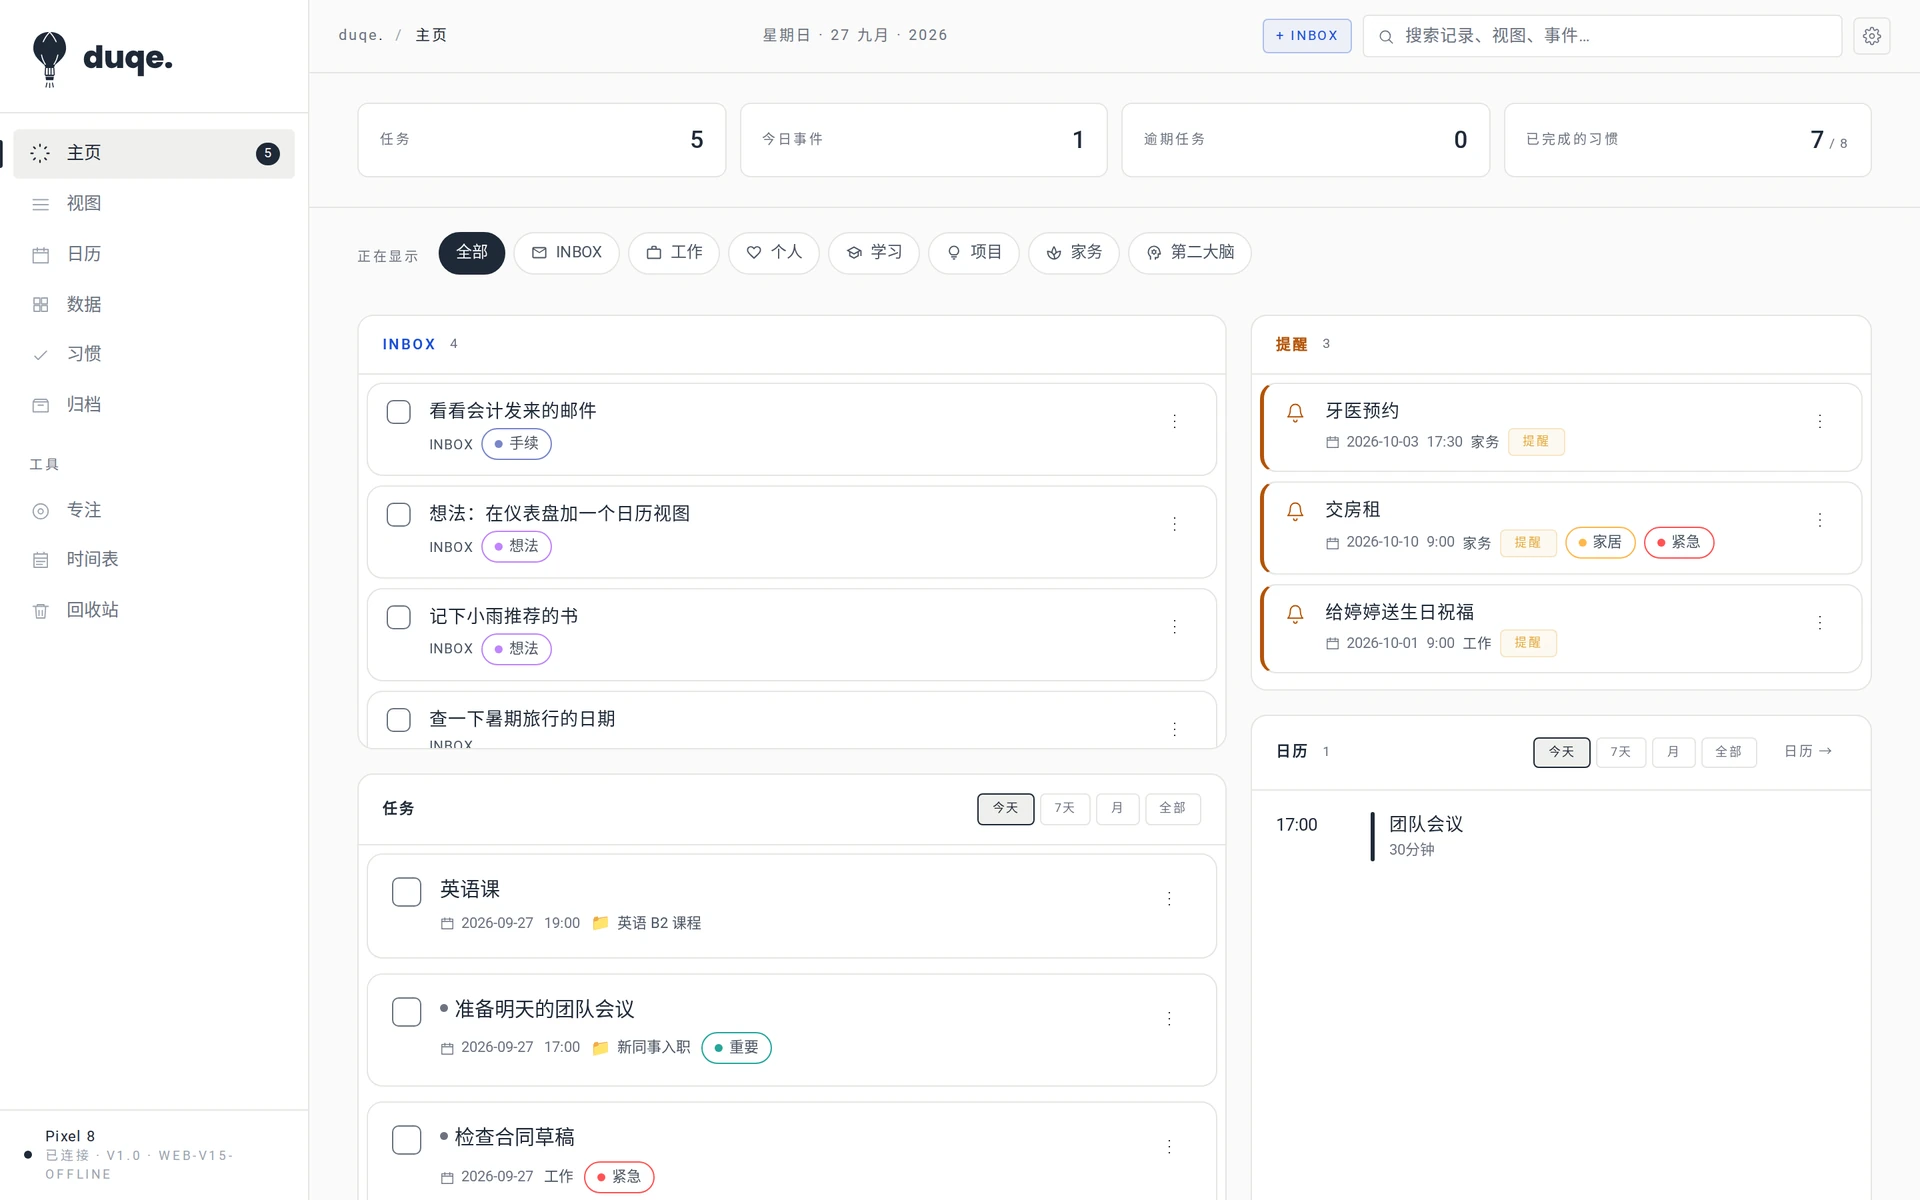Click the red 紧急 tag on 检查合同草稿
Image resolution: width=1920 pixels, height=1200 pixels.
pyautogui.click(x=619, y=1177)
